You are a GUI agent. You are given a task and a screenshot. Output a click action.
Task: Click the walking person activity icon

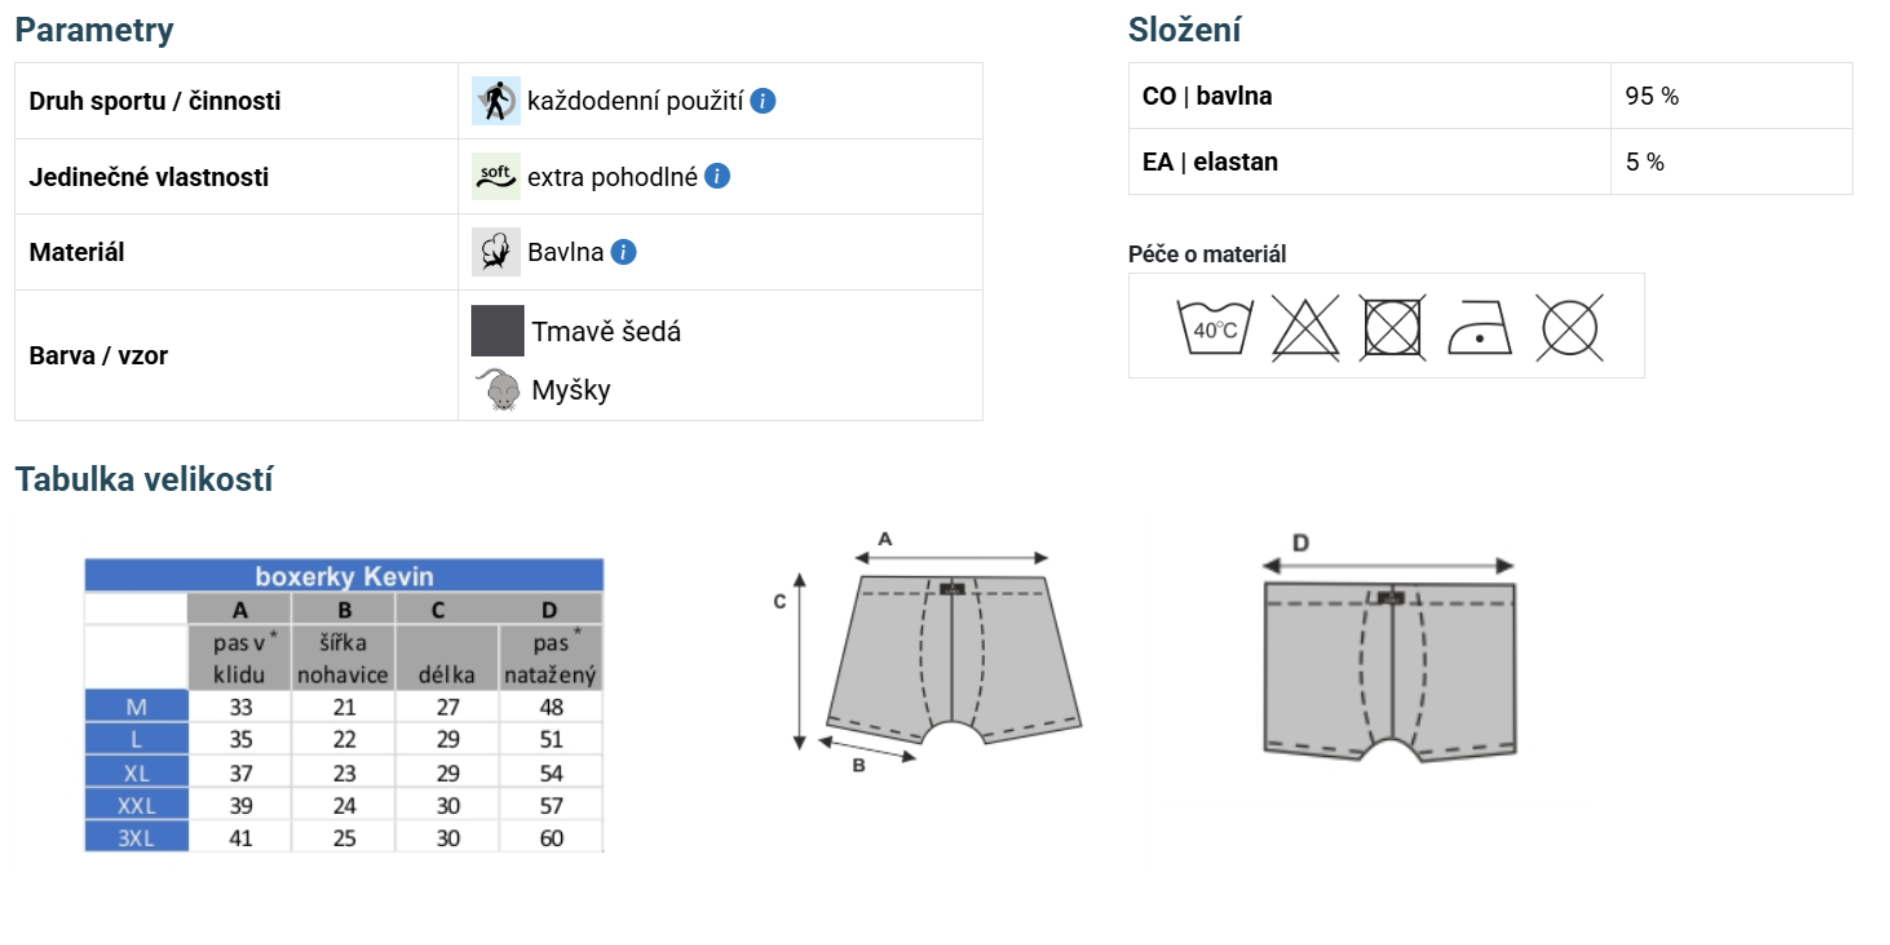[496, 101]
